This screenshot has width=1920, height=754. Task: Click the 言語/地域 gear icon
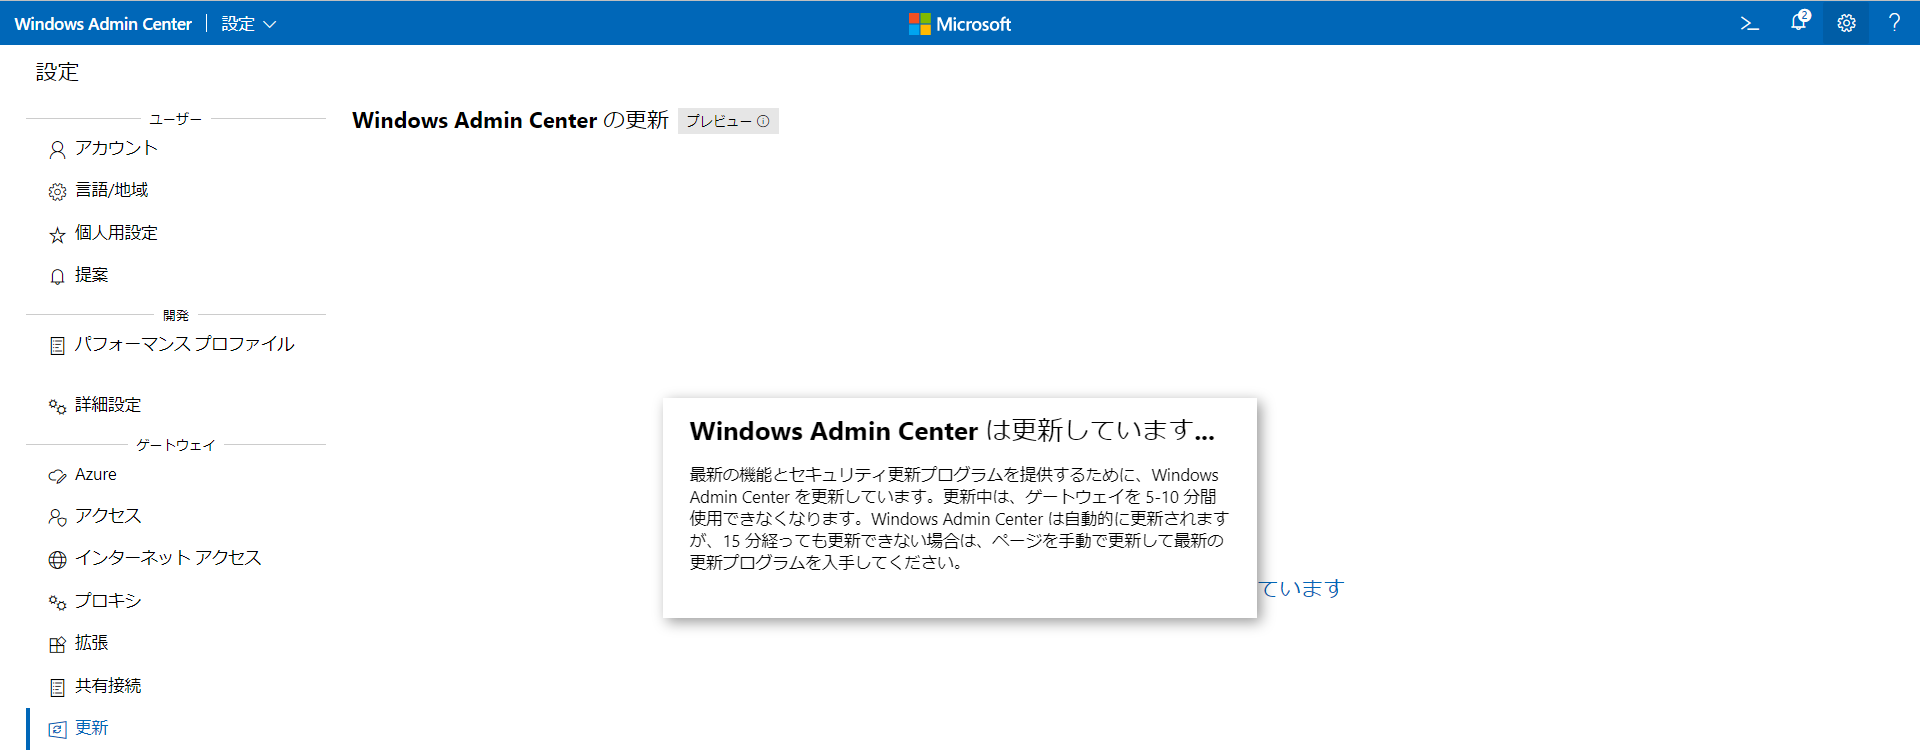(57, 192)
